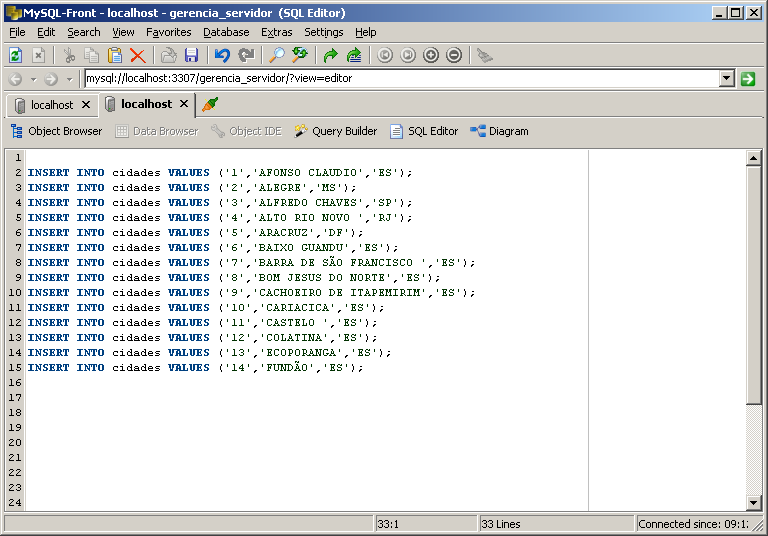Run the SQL query green arrow

[x=331, y=55]
